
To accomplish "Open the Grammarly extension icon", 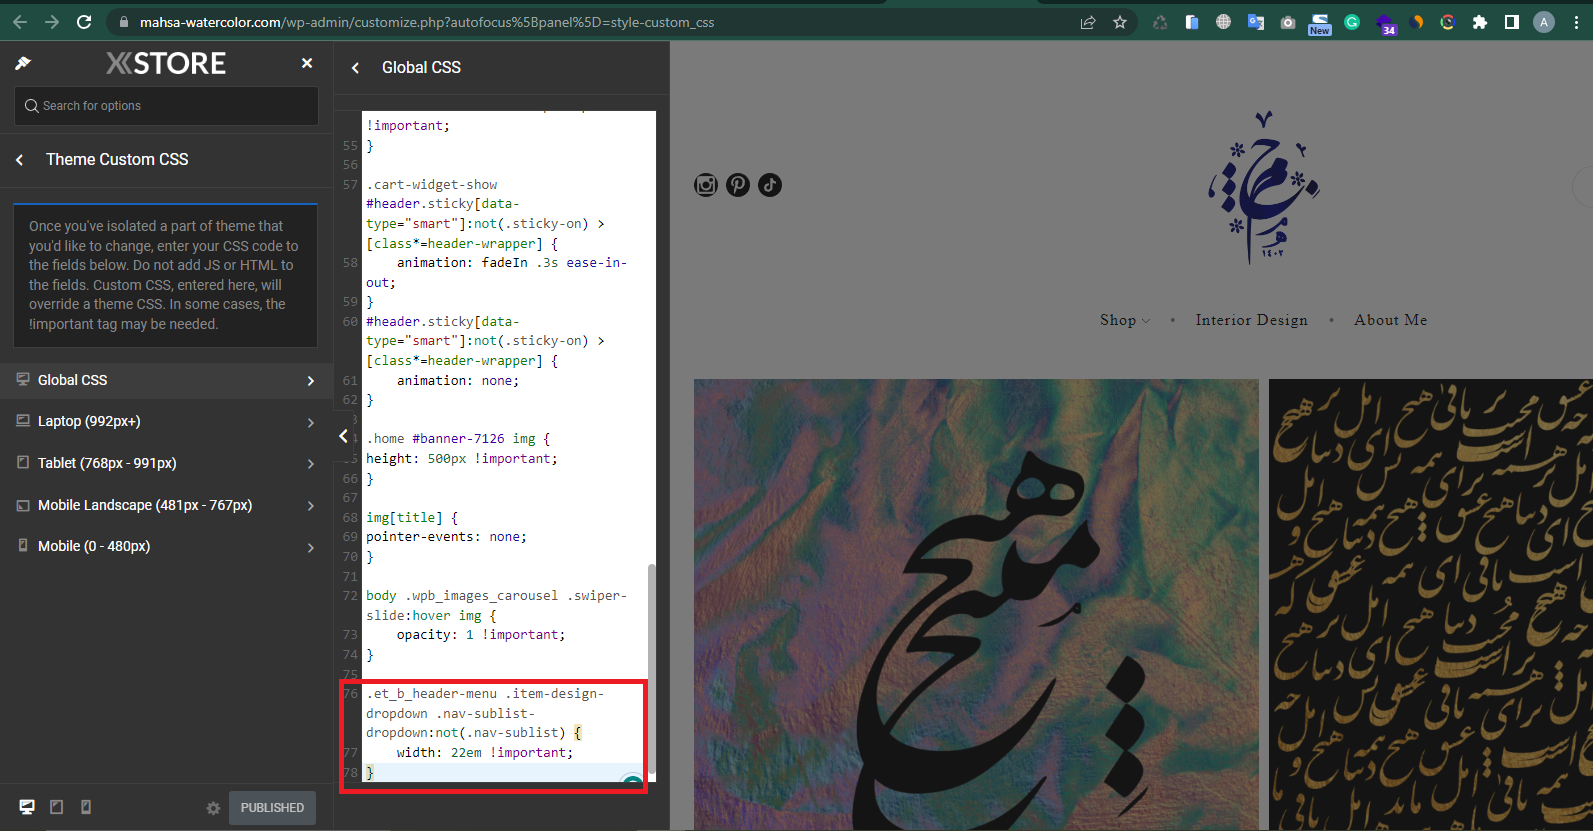I will 1352,22.
